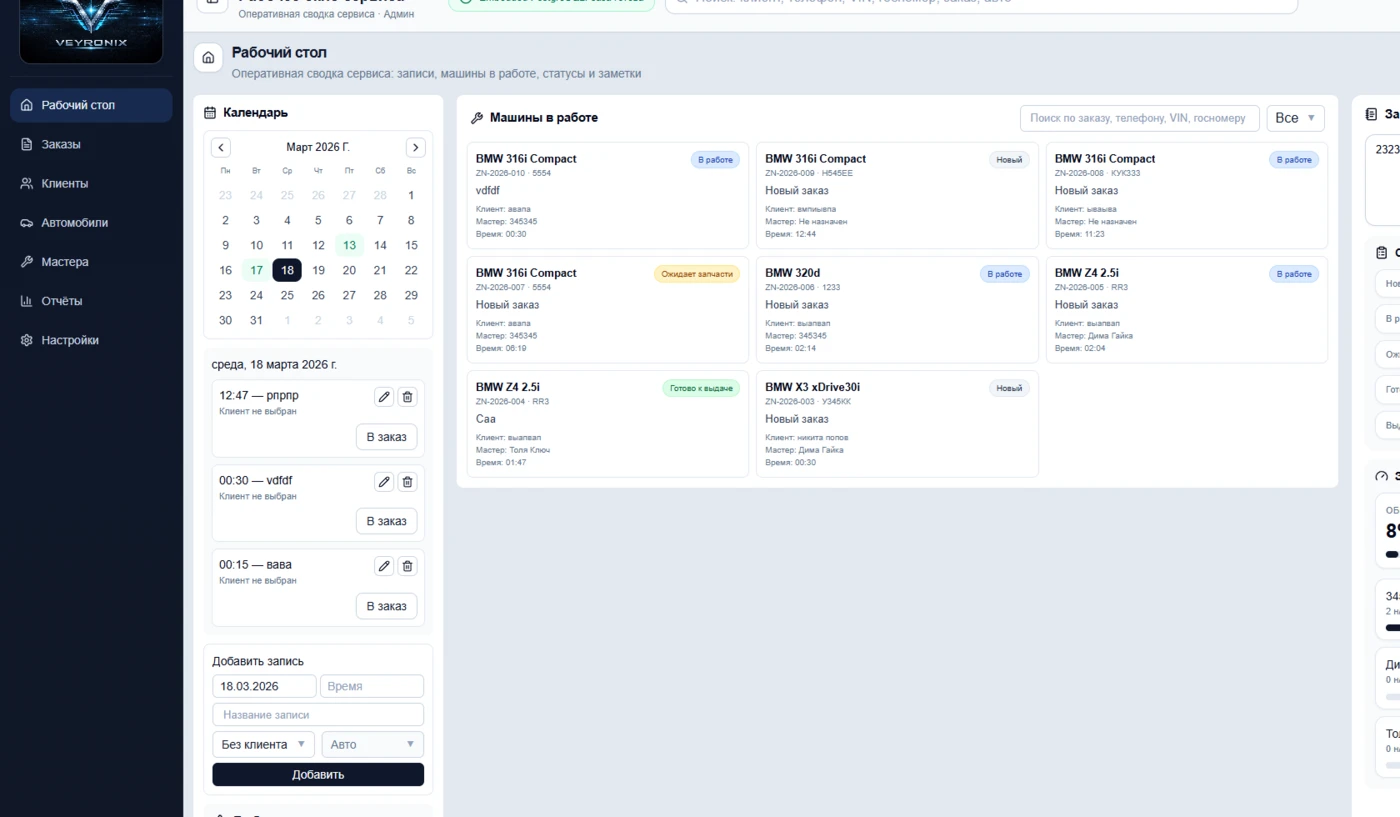Open the BMW X3 xDrive30i order card
Viewport: 1400px width, 817px height.
click(897, 424)
